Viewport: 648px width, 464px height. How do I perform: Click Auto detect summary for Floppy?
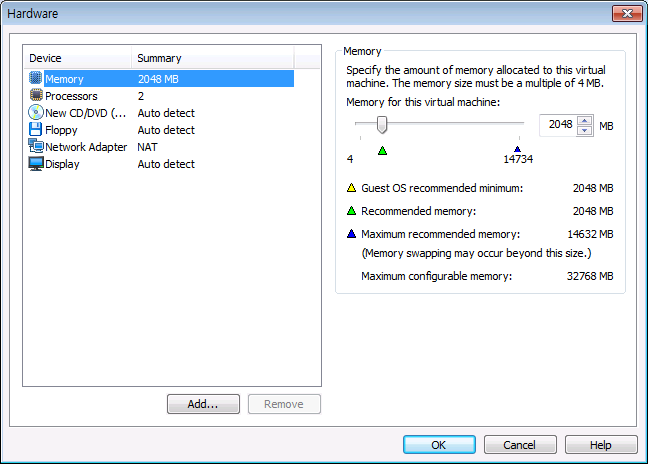tap(166, 130)
